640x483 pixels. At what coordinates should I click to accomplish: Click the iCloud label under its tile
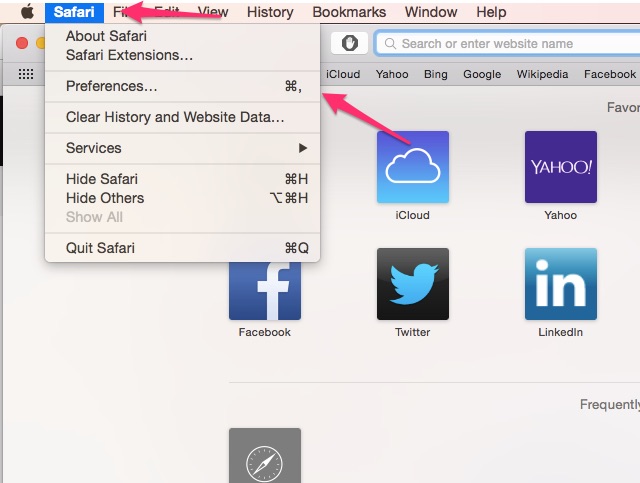(412, 215)
